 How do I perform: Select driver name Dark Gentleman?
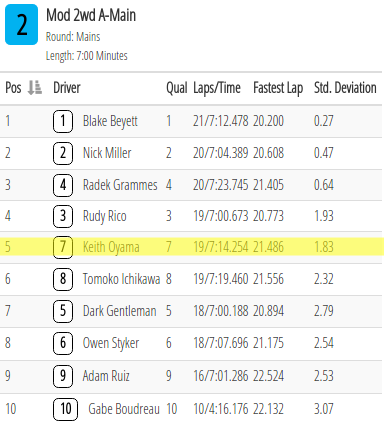(x=119, y=311)
